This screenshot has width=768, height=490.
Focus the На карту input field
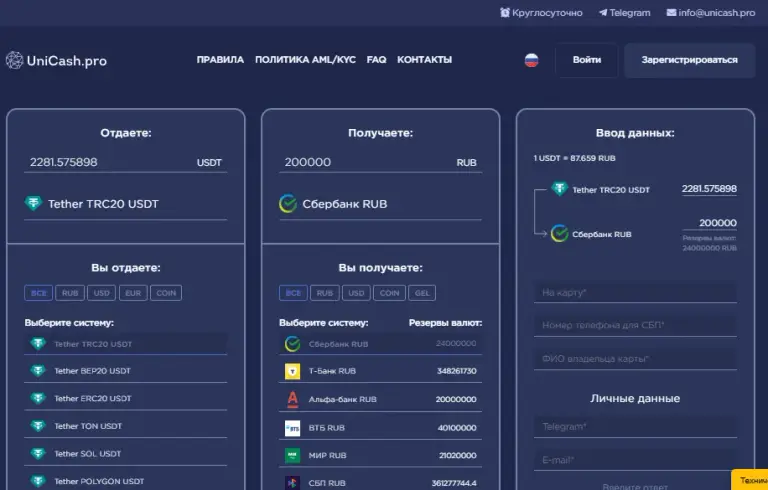click(x=635, y=293)
